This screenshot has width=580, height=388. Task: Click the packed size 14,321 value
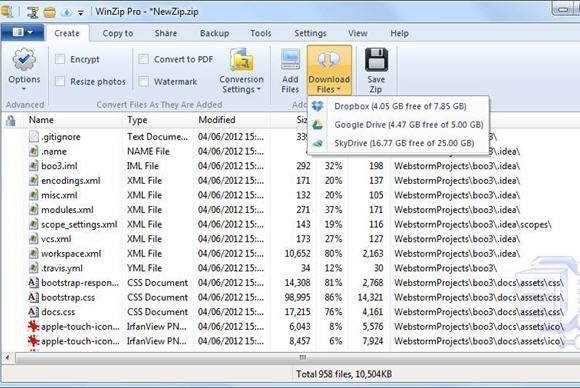click(x=370, y=297)
